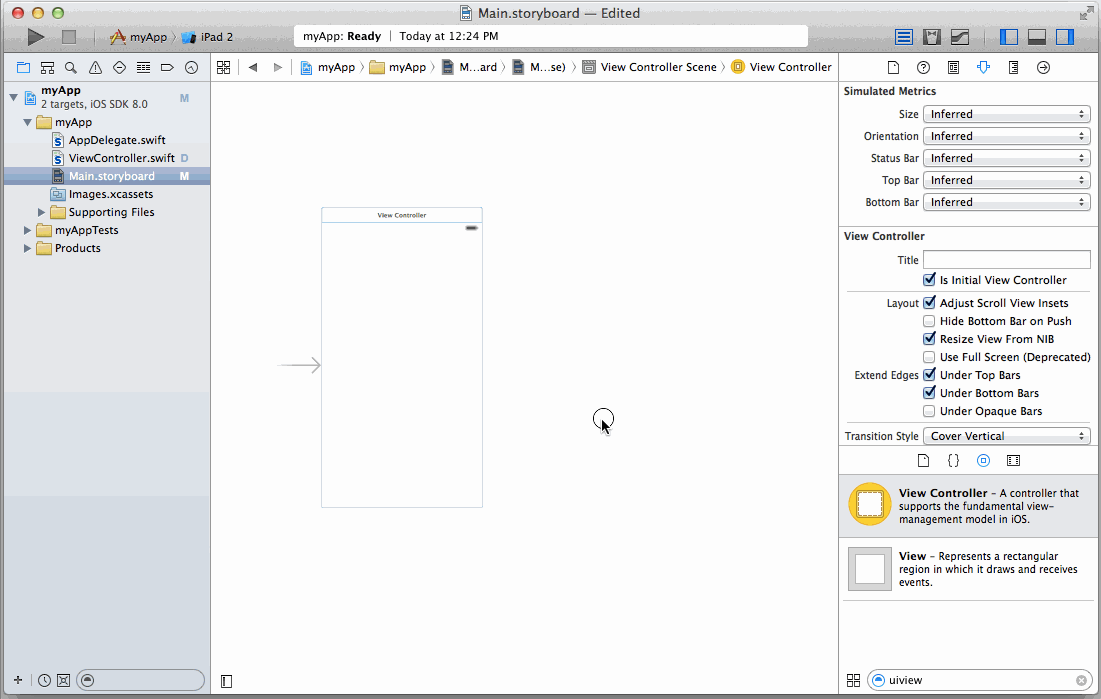Uncheck Under Bottom Bars
Screen dimensions: 1101x699
click(x=929, y=393)
